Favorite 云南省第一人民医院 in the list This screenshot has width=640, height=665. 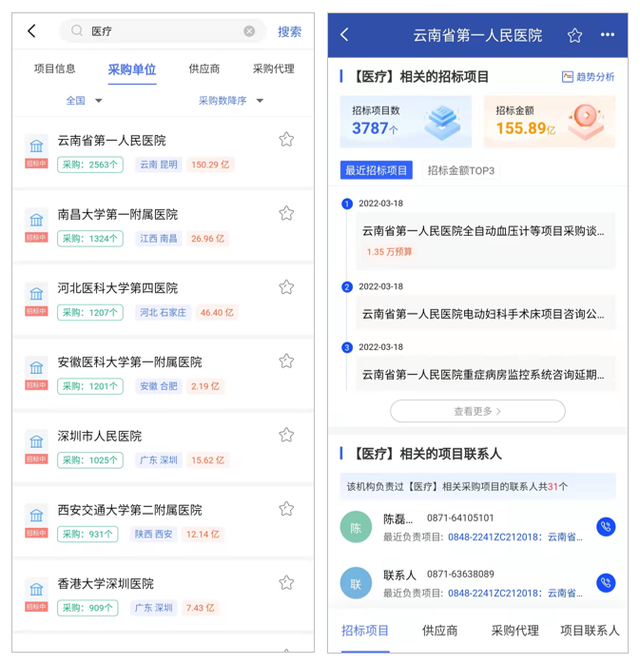[286, 140]
